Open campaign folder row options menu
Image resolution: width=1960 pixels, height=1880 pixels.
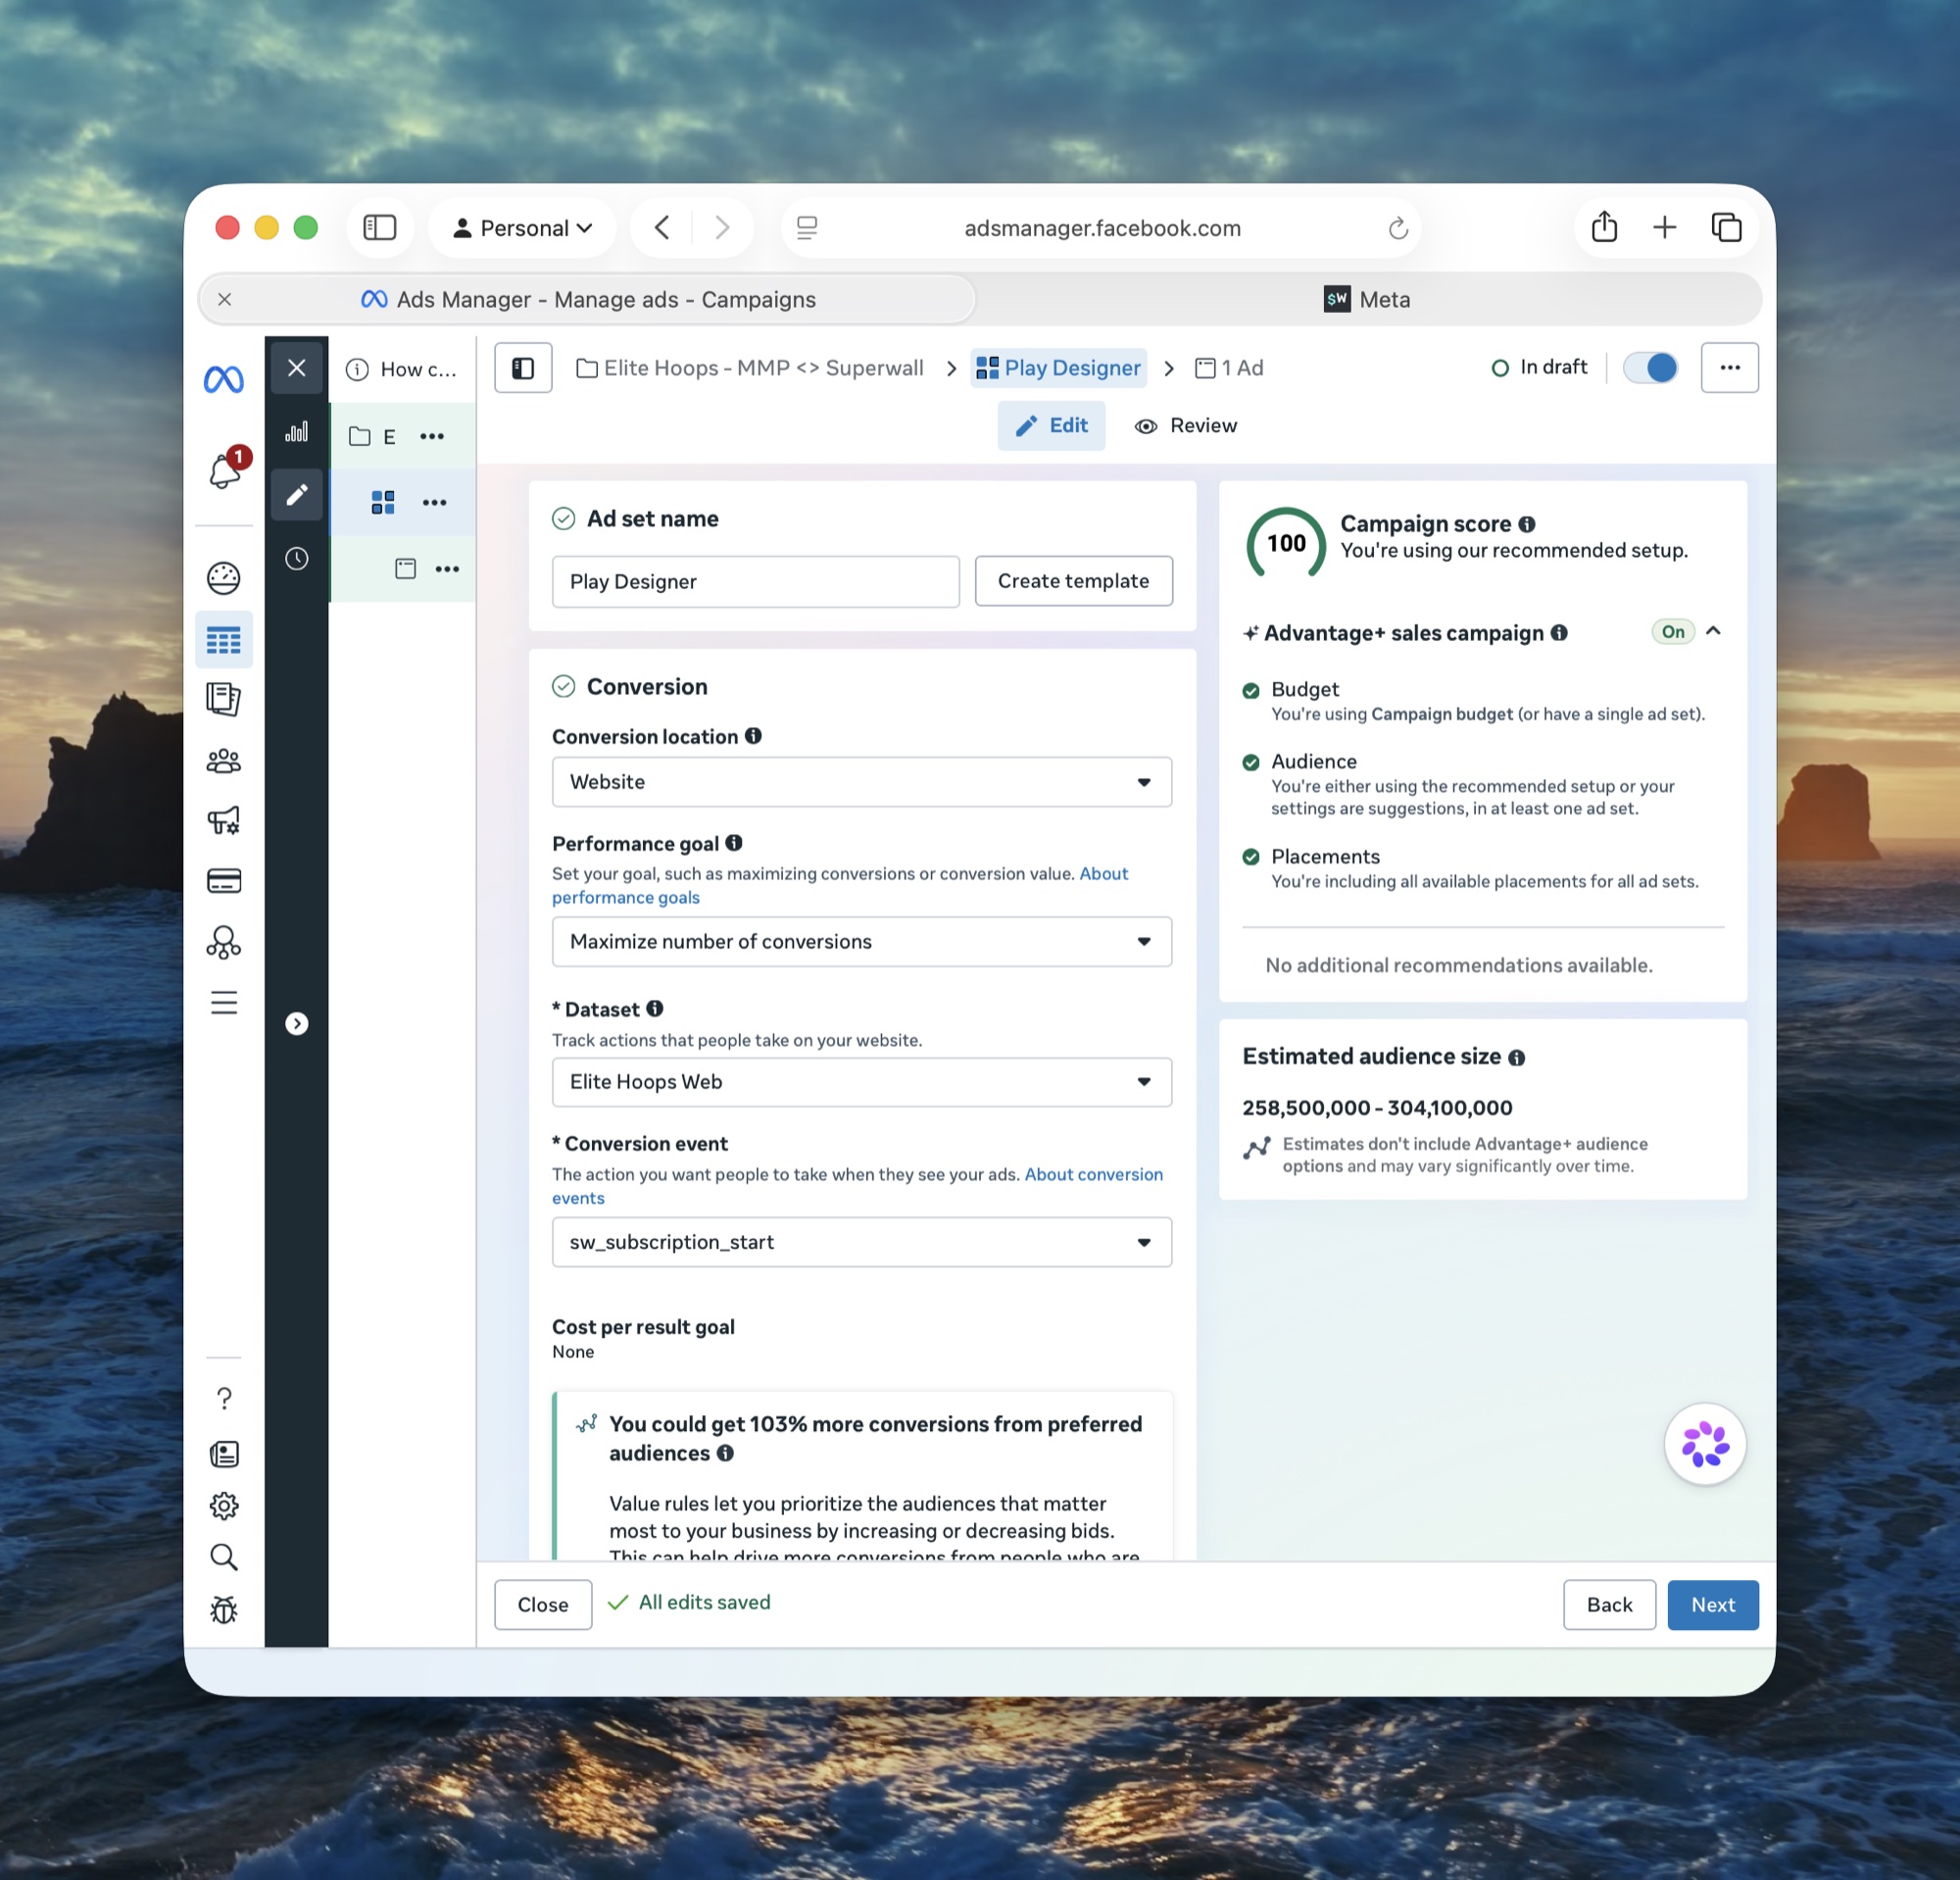(432, 436)
